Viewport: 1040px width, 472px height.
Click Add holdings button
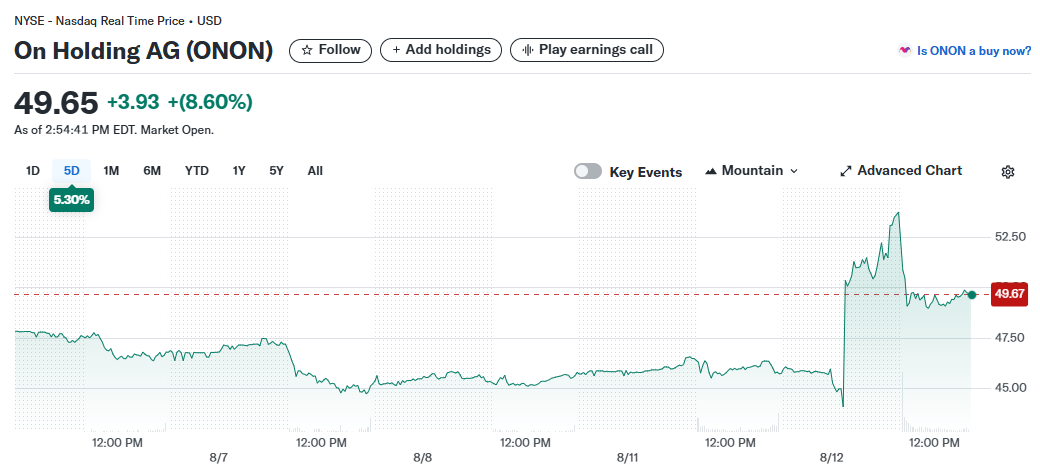[x=441, y=50]
